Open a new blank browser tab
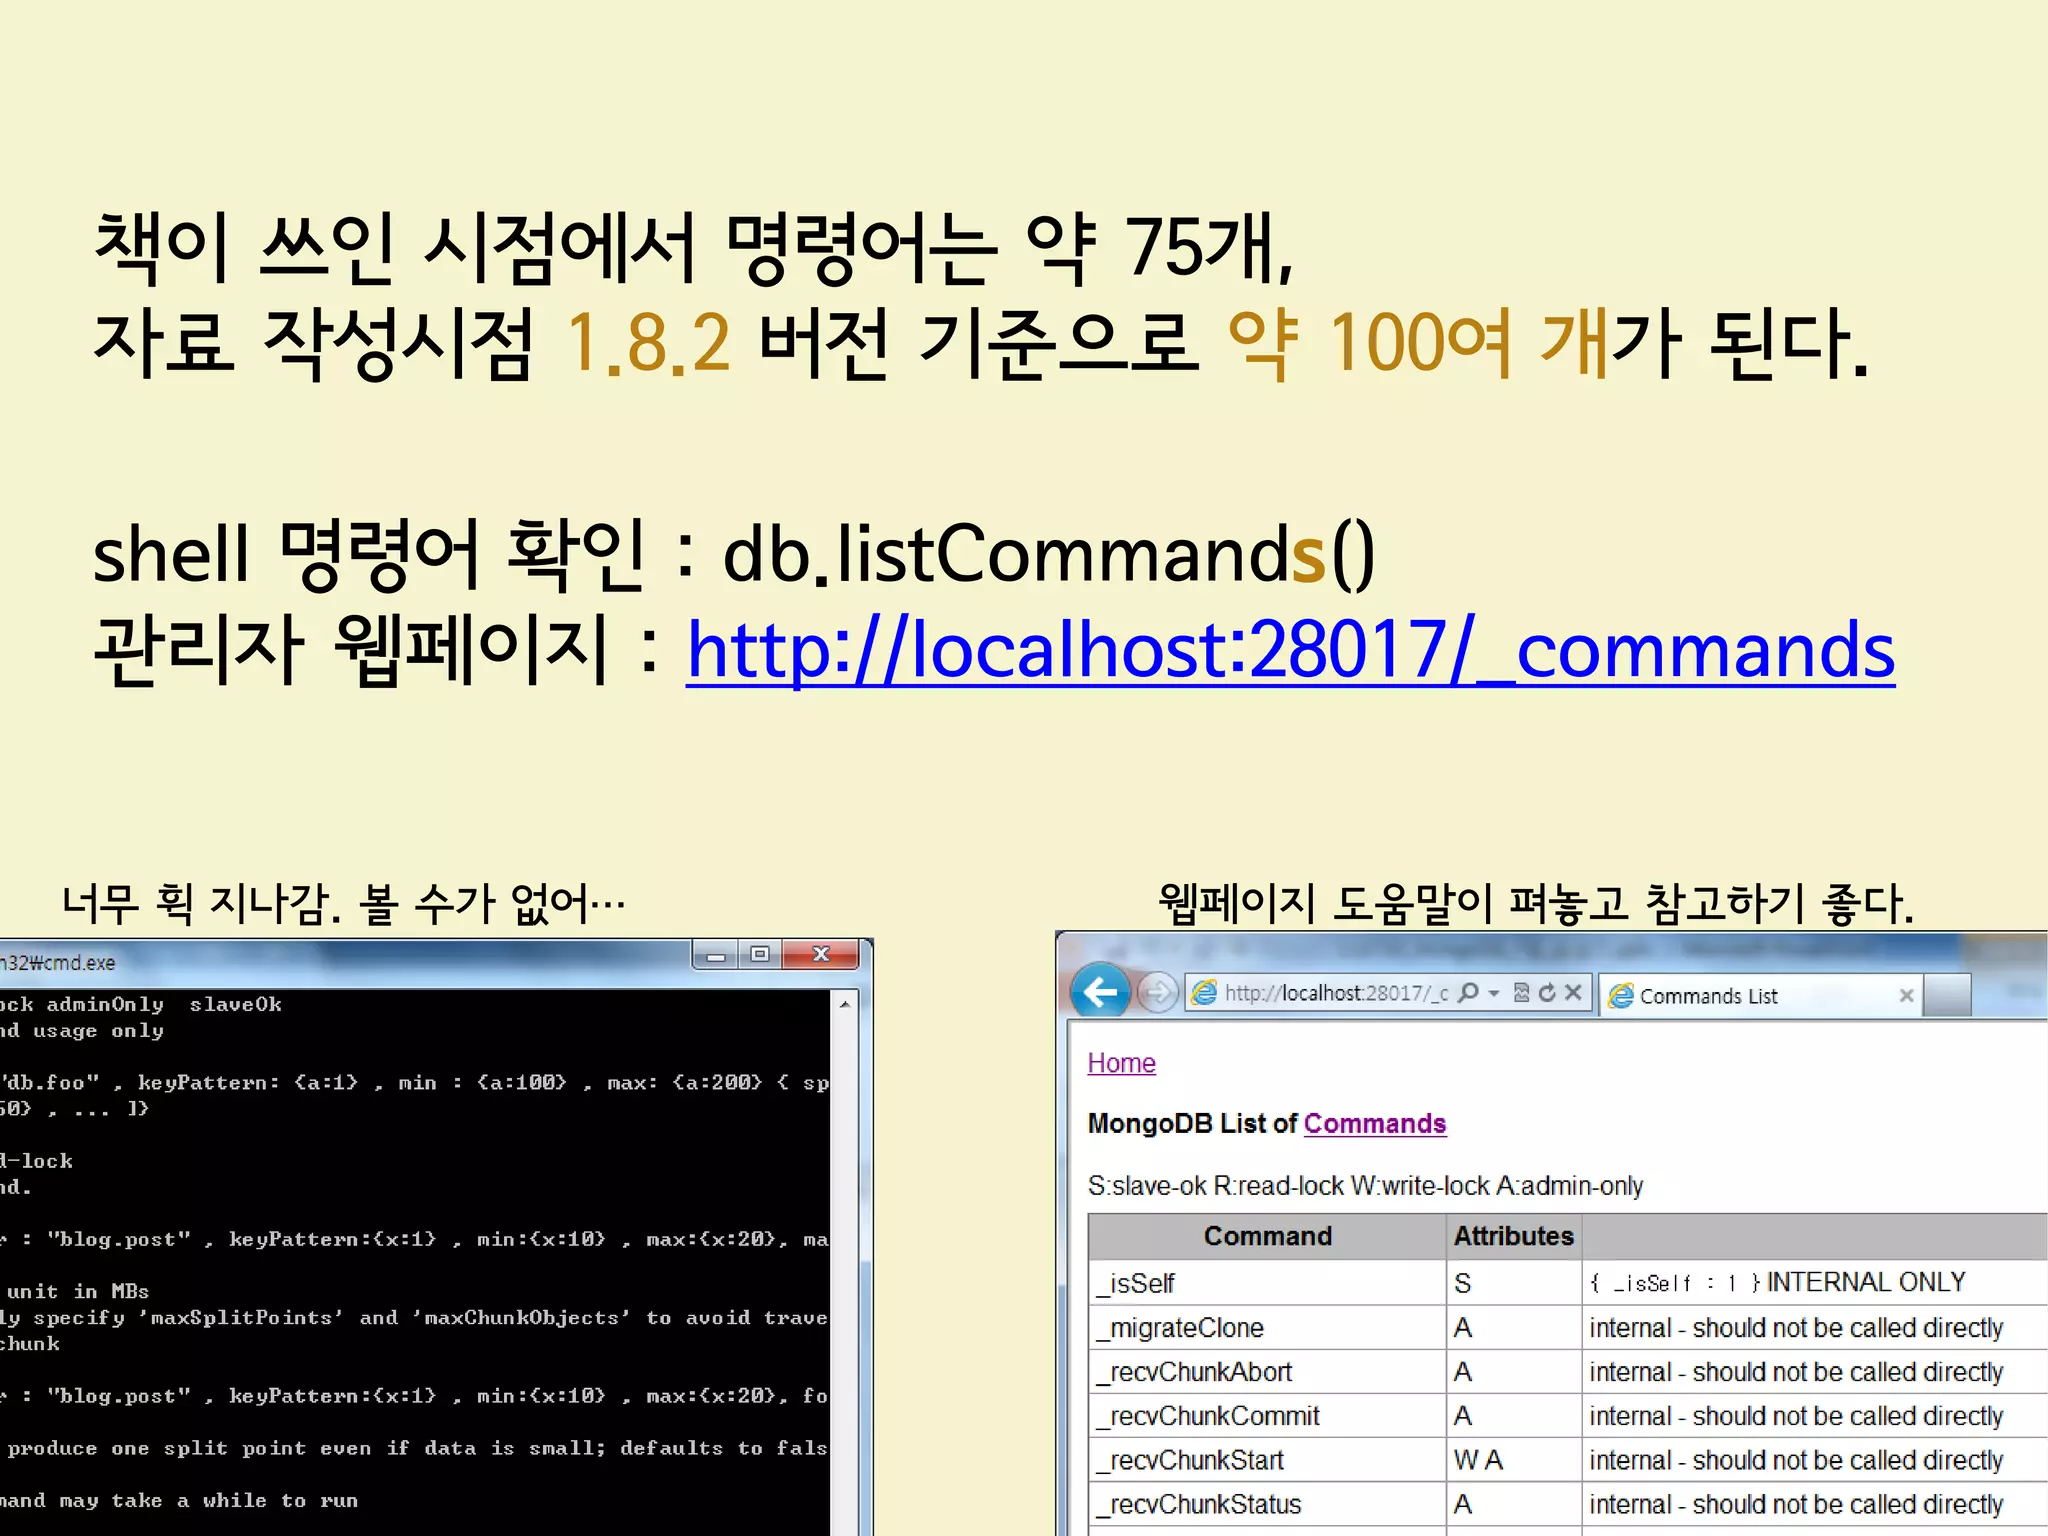This screenshot has height=1536, width=2048. [x=1947, y=995]
